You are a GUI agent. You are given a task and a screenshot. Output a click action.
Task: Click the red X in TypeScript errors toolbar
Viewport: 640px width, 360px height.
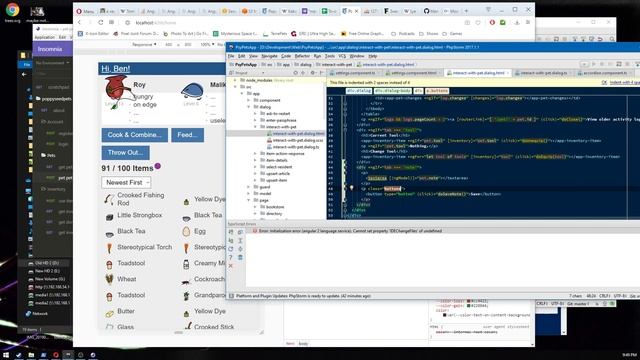click(x=231, y=266)
